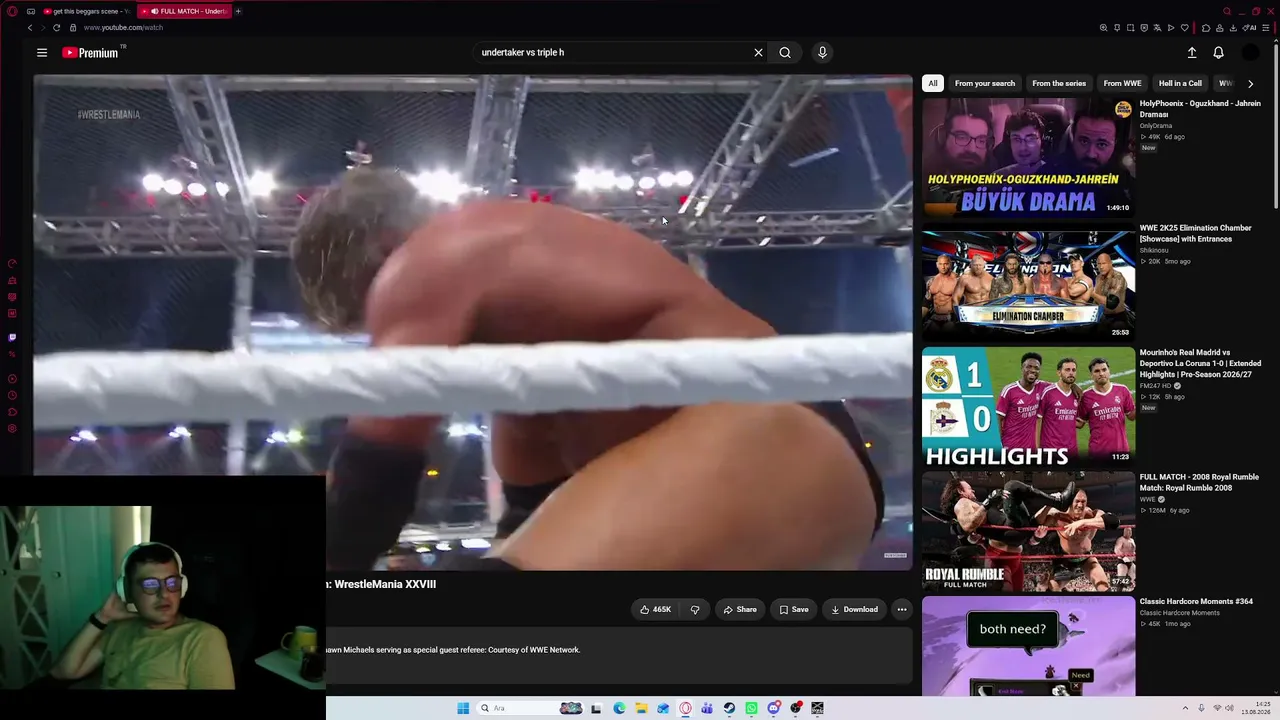
Task: Go to the FM247 HD channel
Action: [1158, 386]
